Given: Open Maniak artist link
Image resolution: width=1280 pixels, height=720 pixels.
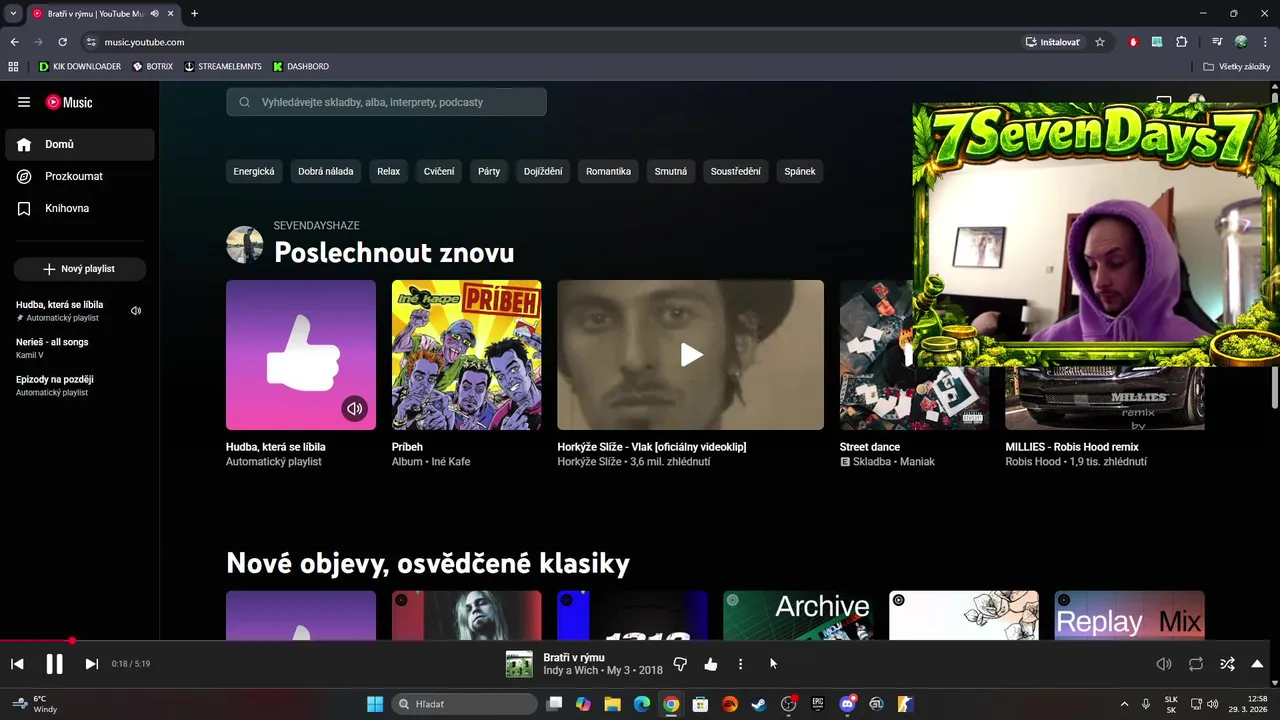Looking at the screenshot, I should coord(917,462).
